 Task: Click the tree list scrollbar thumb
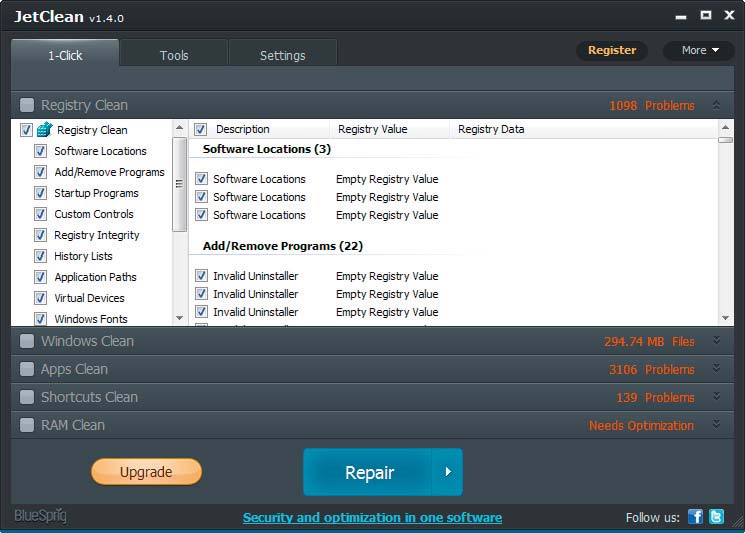click(x=179, y=184)
